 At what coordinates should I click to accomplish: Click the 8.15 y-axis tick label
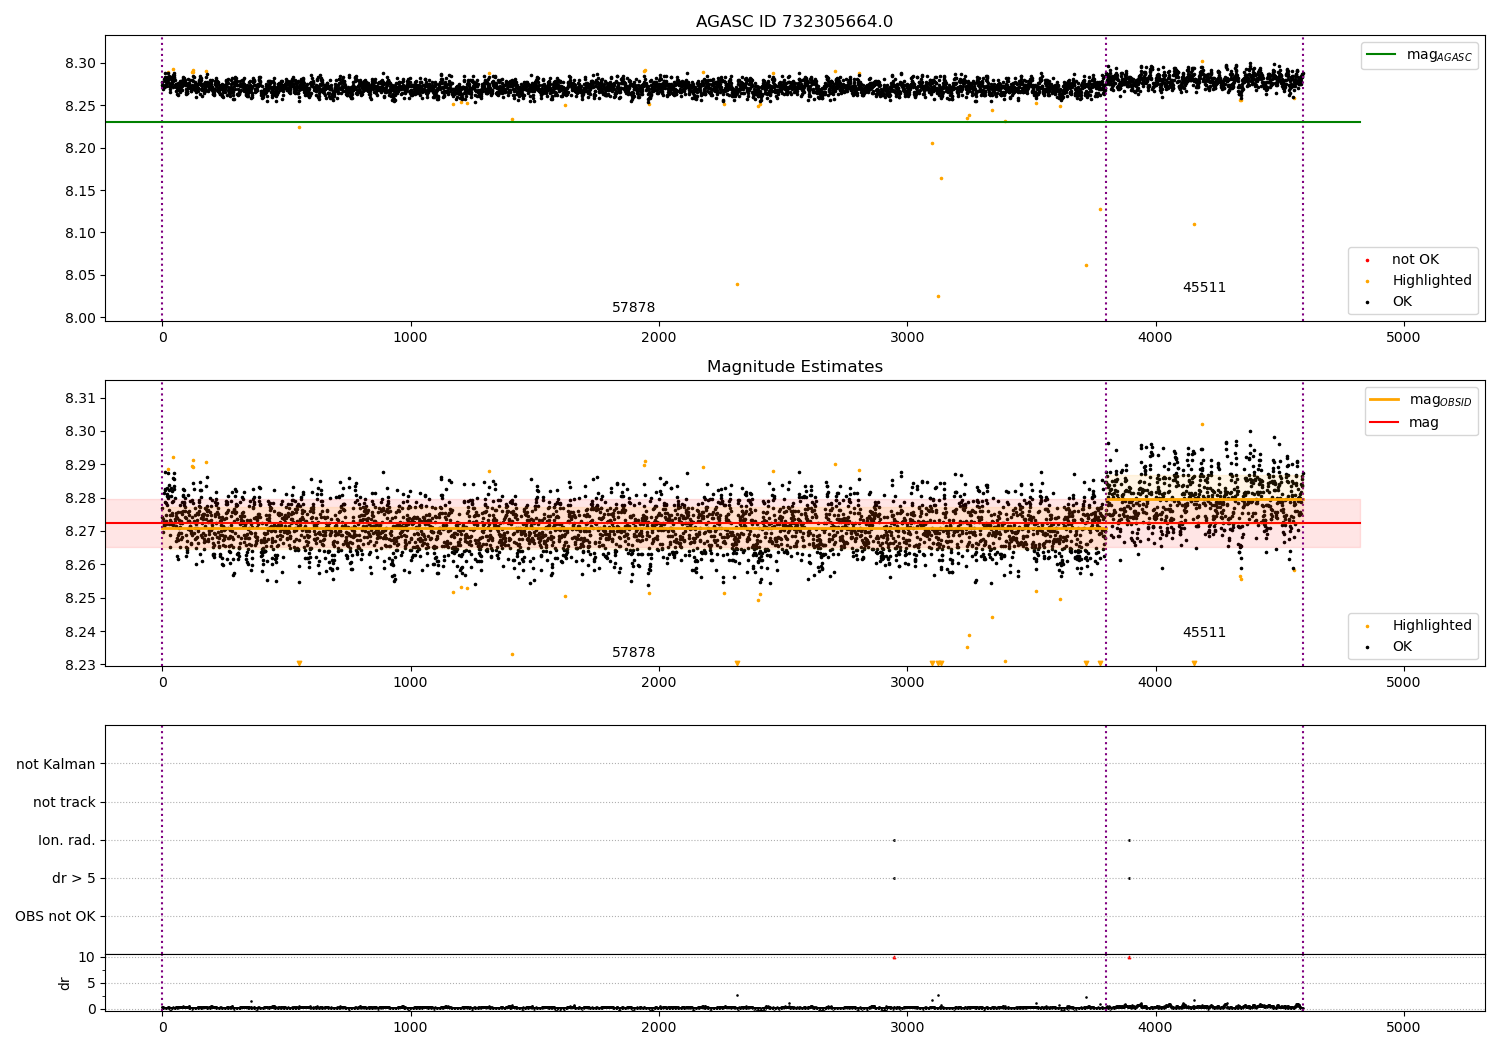click(80, 191)
